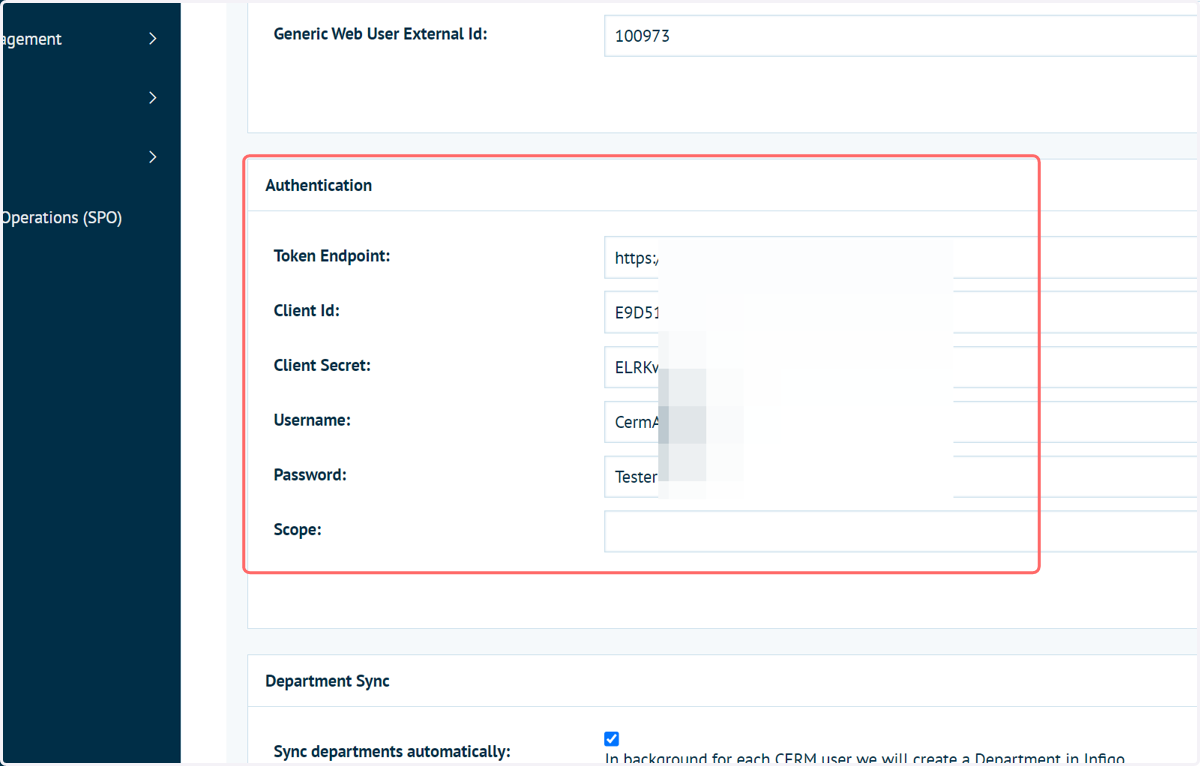Click the "Generic Web User External Id:" label
Screen dimensions: 1200x766
pos(380,34)
